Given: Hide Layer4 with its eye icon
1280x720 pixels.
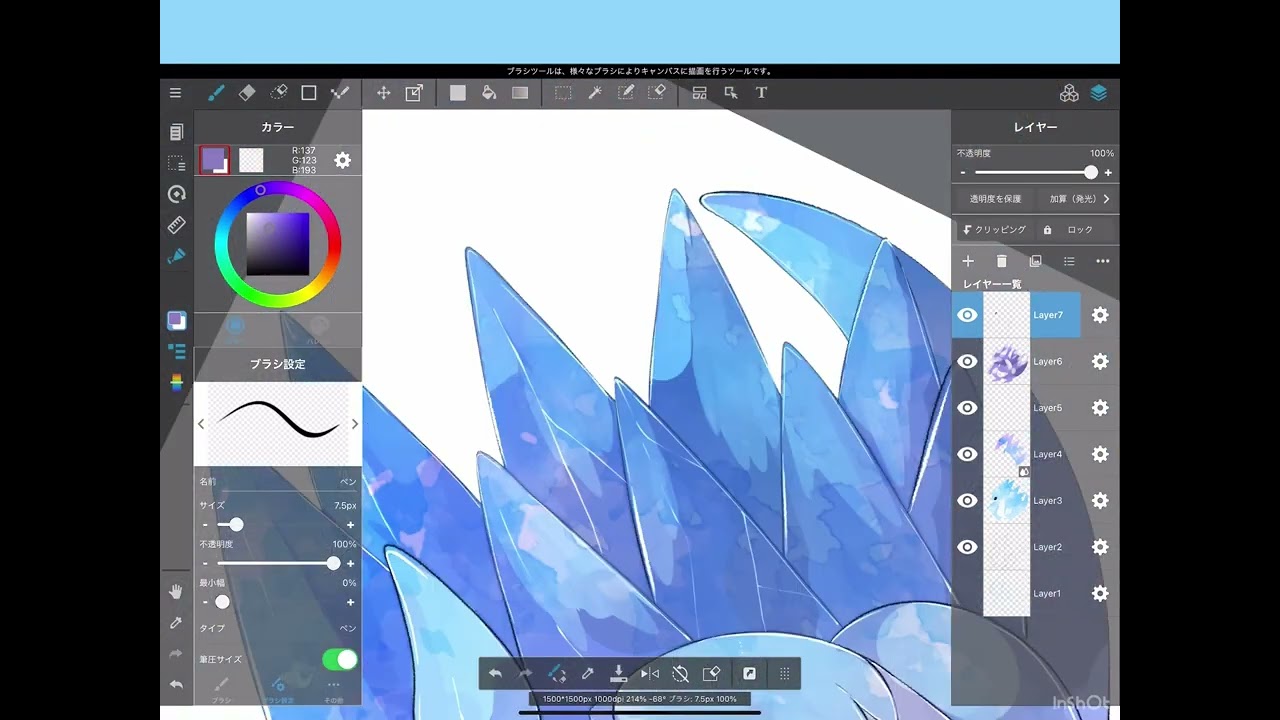Looking at the screenshot, I should [x=967, y=454].
